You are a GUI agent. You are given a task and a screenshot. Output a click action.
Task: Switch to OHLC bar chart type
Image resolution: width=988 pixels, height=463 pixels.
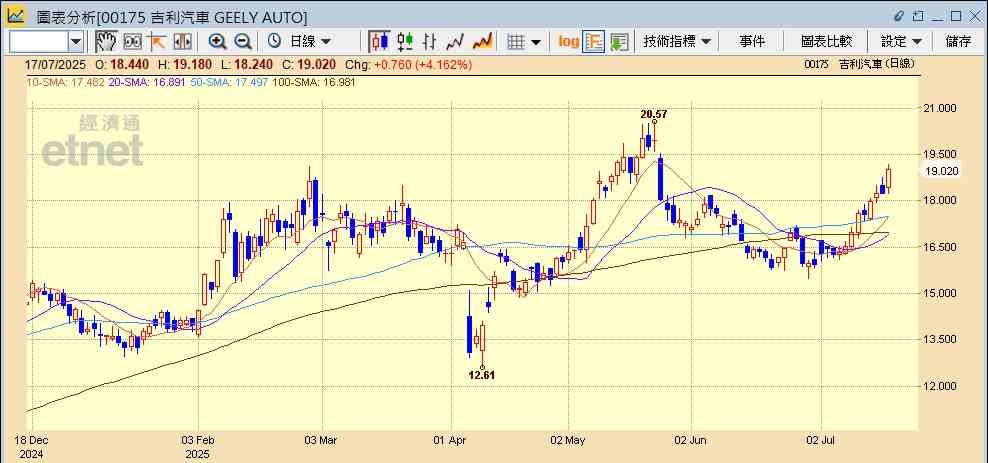pos(430,42)
